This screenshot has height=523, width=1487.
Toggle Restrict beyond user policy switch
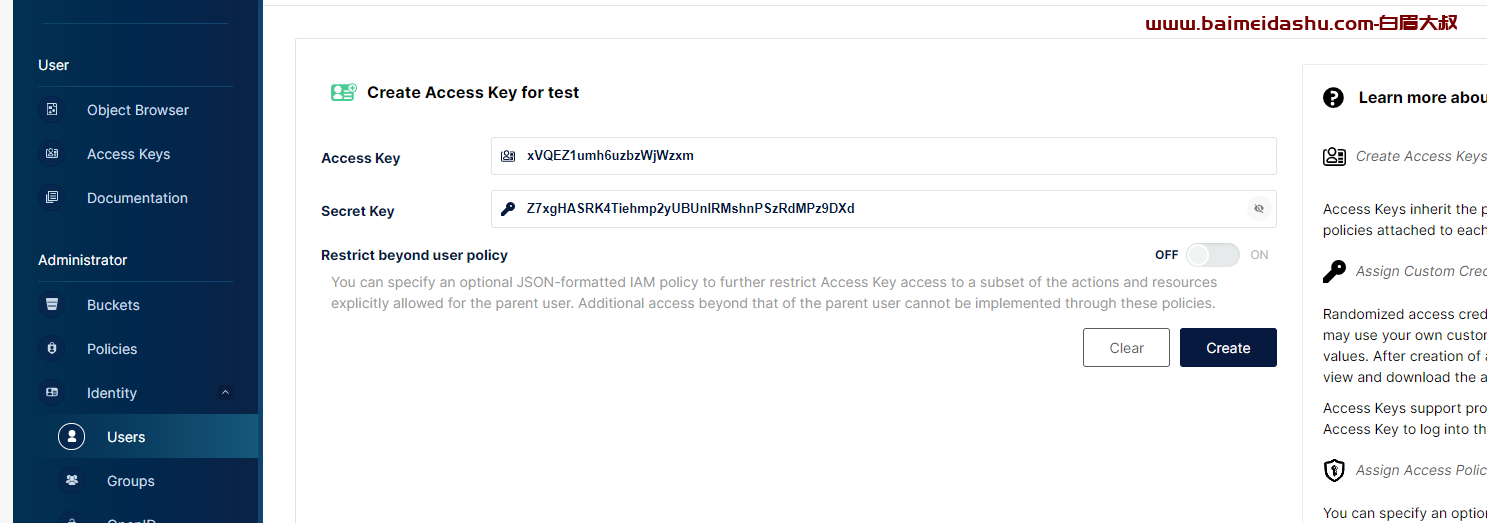(1213, 255)
